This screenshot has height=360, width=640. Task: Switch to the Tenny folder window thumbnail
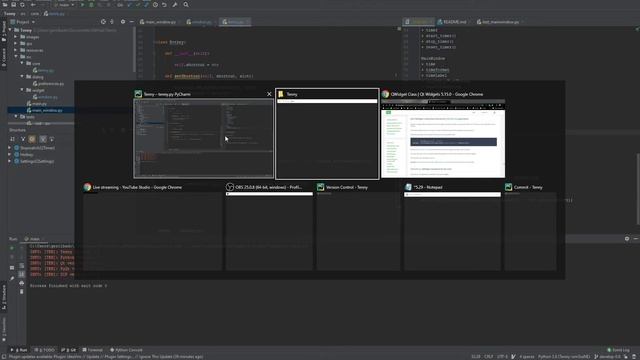327,138
